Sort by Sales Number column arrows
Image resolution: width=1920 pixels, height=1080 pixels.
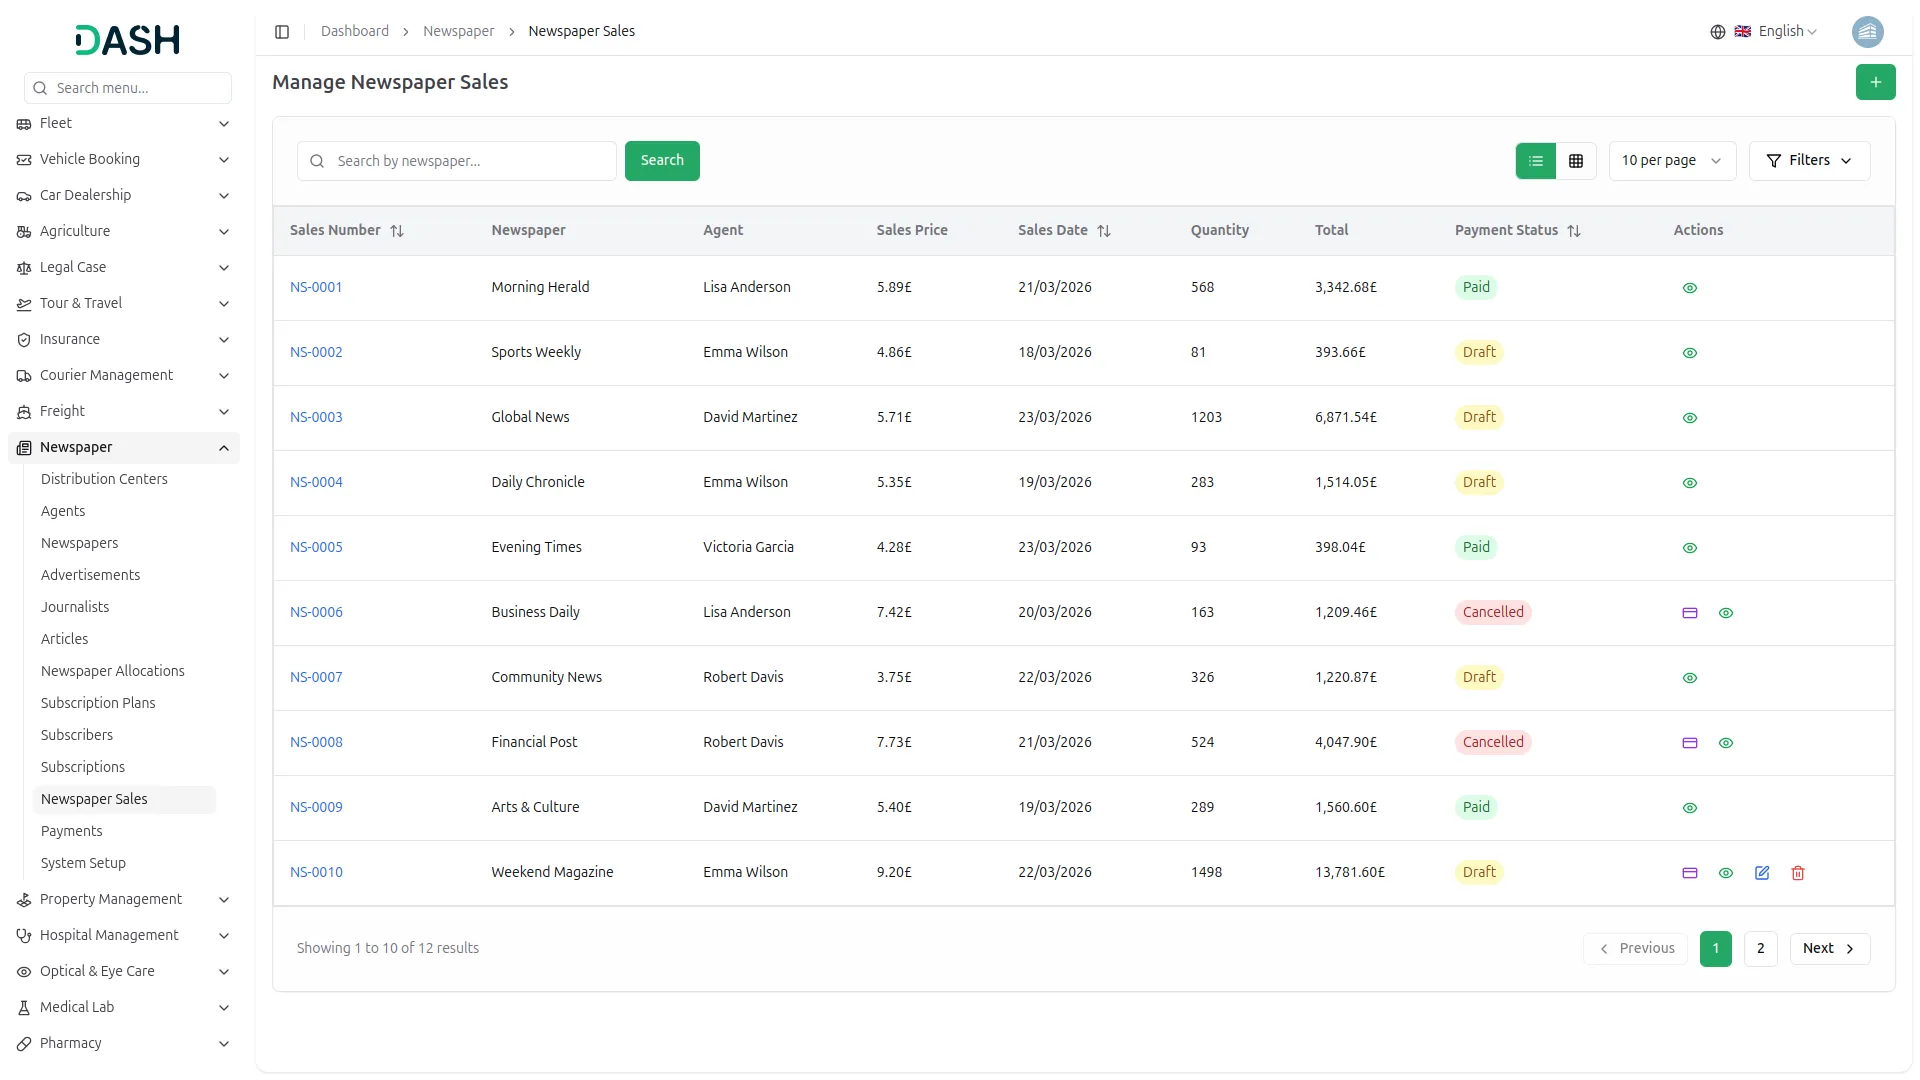tap(397, 231)
